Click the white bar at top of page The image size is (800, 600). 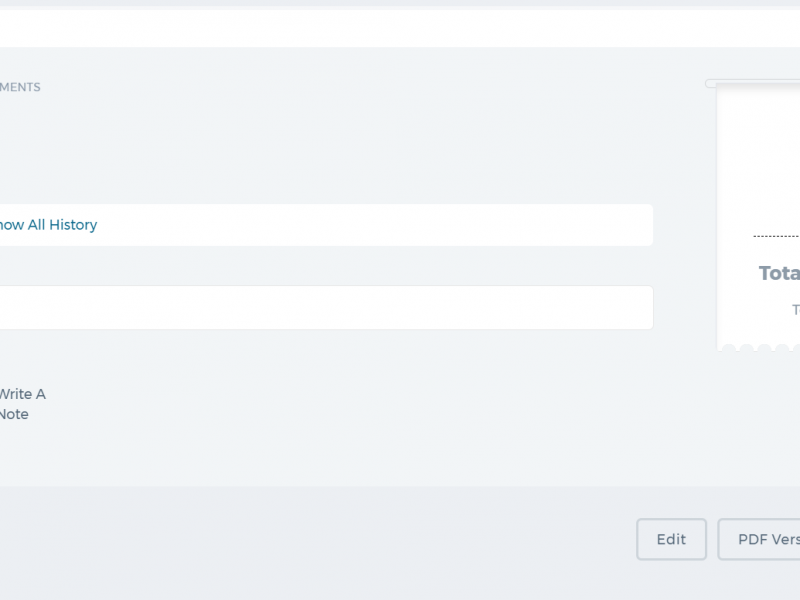tap(400, 29)
